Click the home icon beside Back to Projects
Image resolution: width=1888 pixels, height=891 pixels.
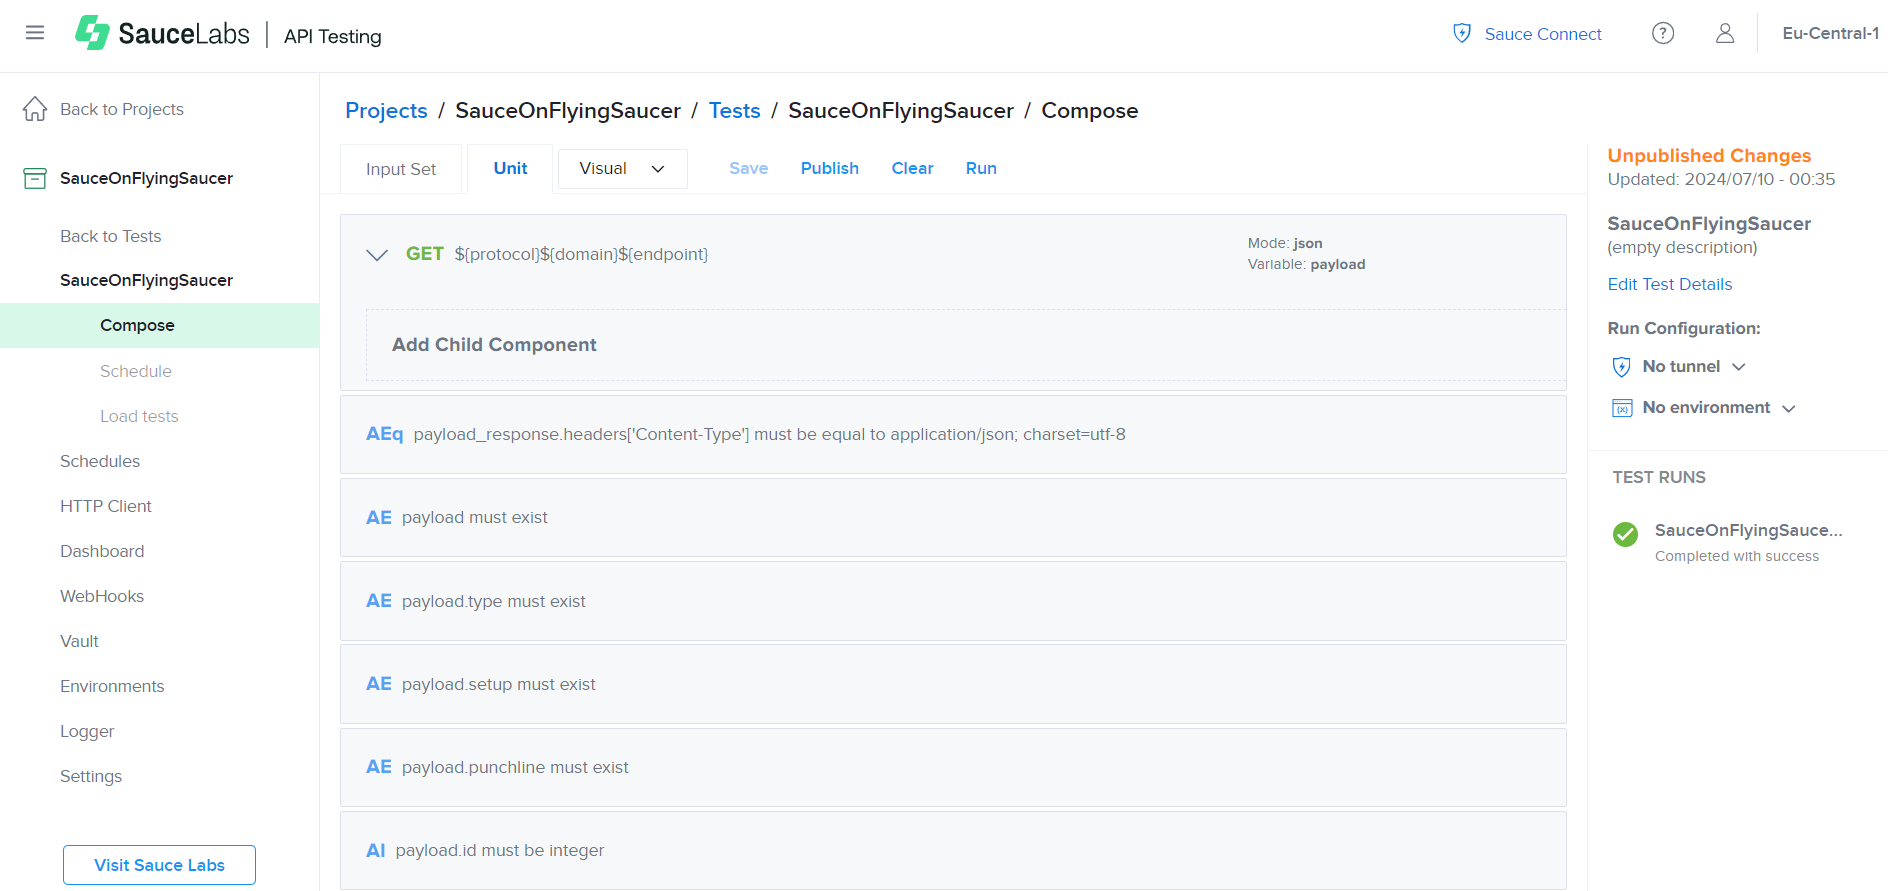(x=35, y=108)
